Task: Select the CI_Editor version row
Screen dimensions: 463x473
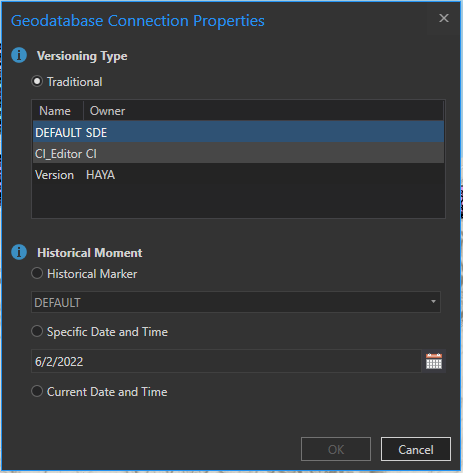Action: tap(238, 154)
